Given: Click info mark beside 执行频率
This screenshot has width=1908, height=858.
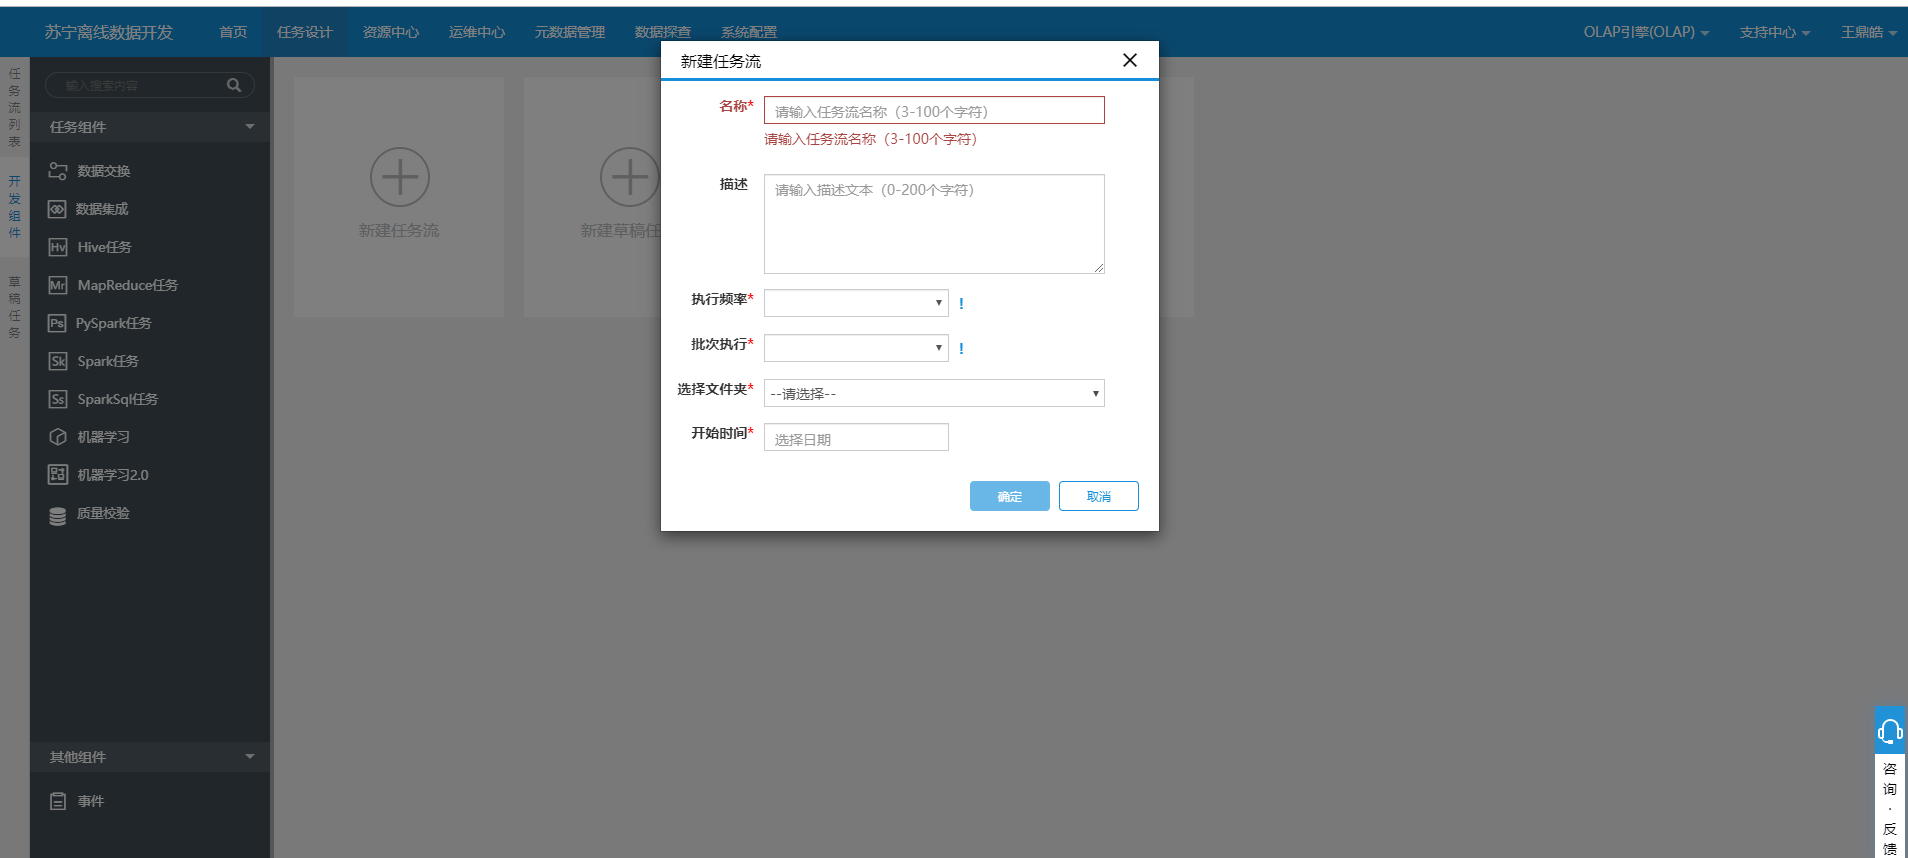Looking at the screenshot, I should pyautogui.click(x=961, y=303).
